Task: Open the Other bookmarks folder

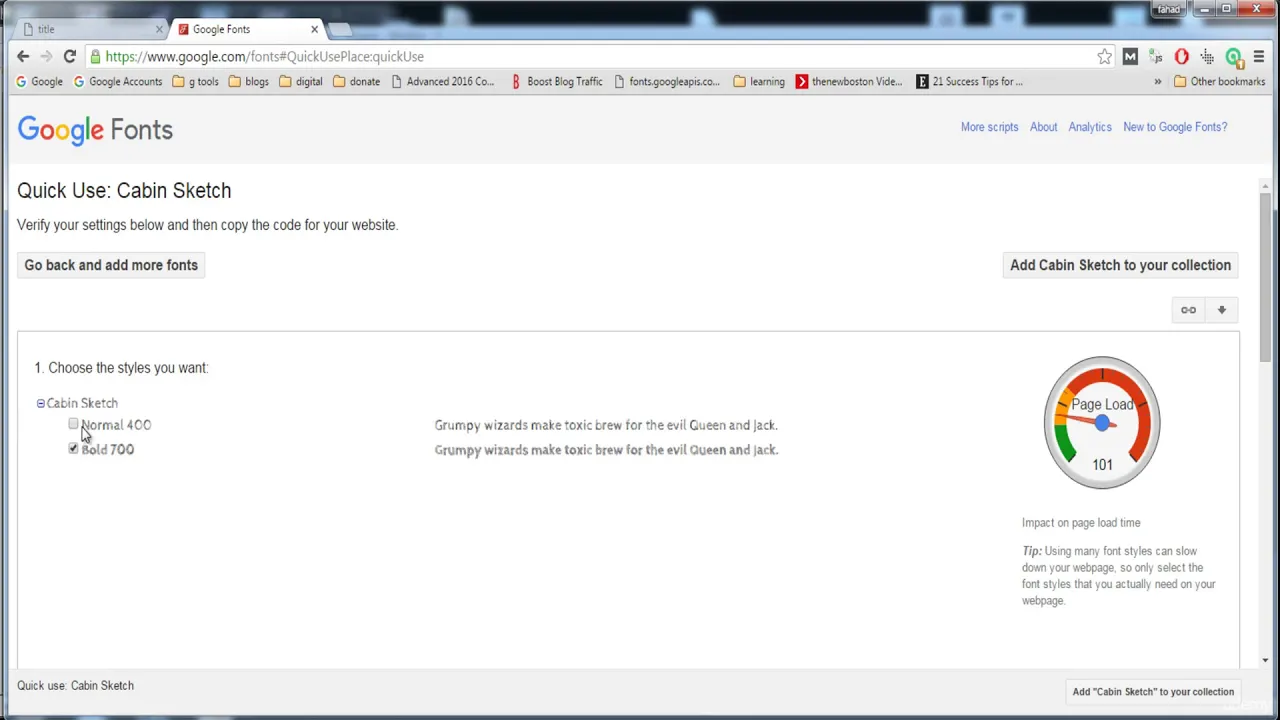Action: click(x=1220, y=82)
